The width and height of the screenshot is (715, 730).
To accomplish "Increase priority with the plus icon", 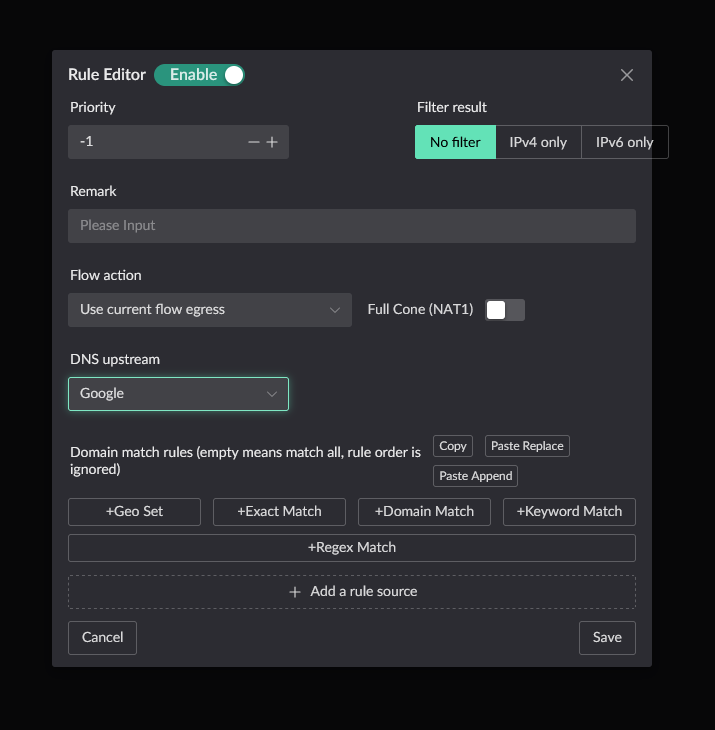I will tap(272, 142).
